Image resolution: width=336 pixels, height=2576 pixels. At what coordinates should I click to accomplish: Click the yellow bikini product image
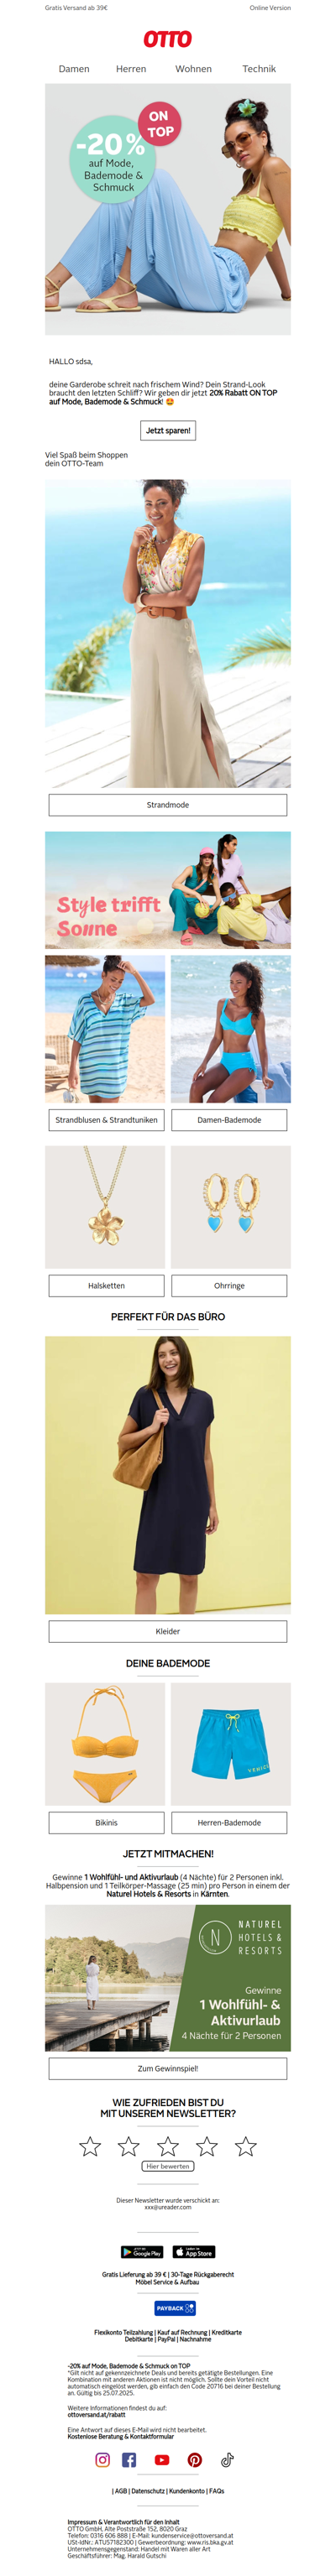tap(105, 1743)
